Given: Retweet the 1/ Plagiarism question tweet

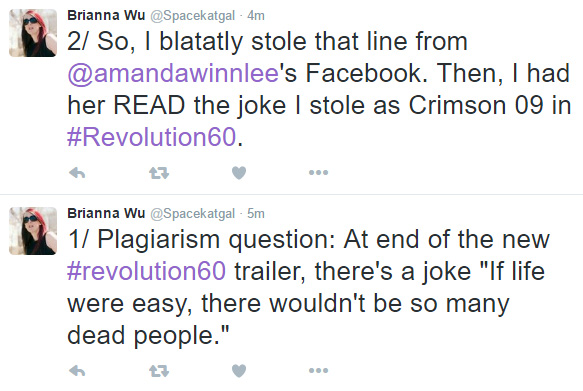Looking at the screenshot, I should tap(159, 371).
